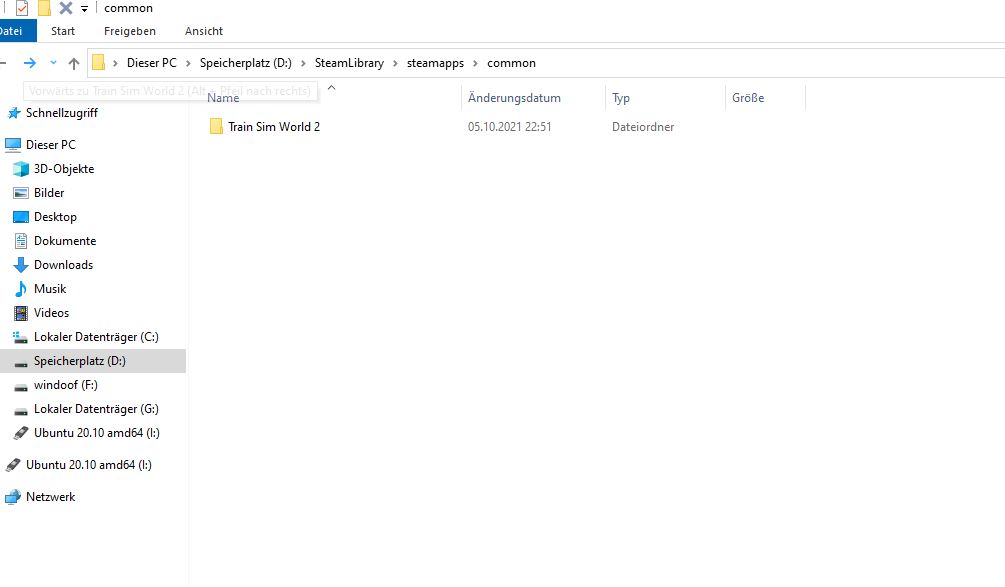The height and width of the screenshot is (587, 1005).
Task: Click the X delete icon in quick access toolbar
Action: tap(65, 8)
